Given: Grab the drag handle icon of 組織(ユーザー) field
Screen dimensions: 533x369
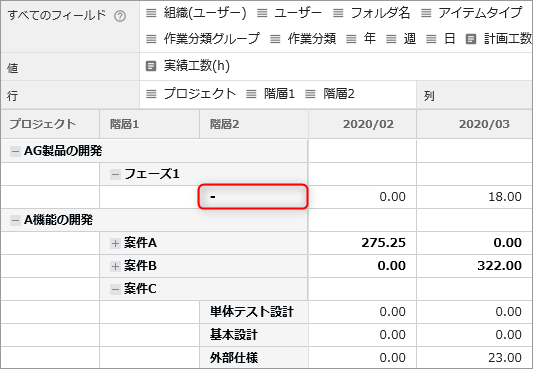Looking at the screenshot, I should 151,13.
